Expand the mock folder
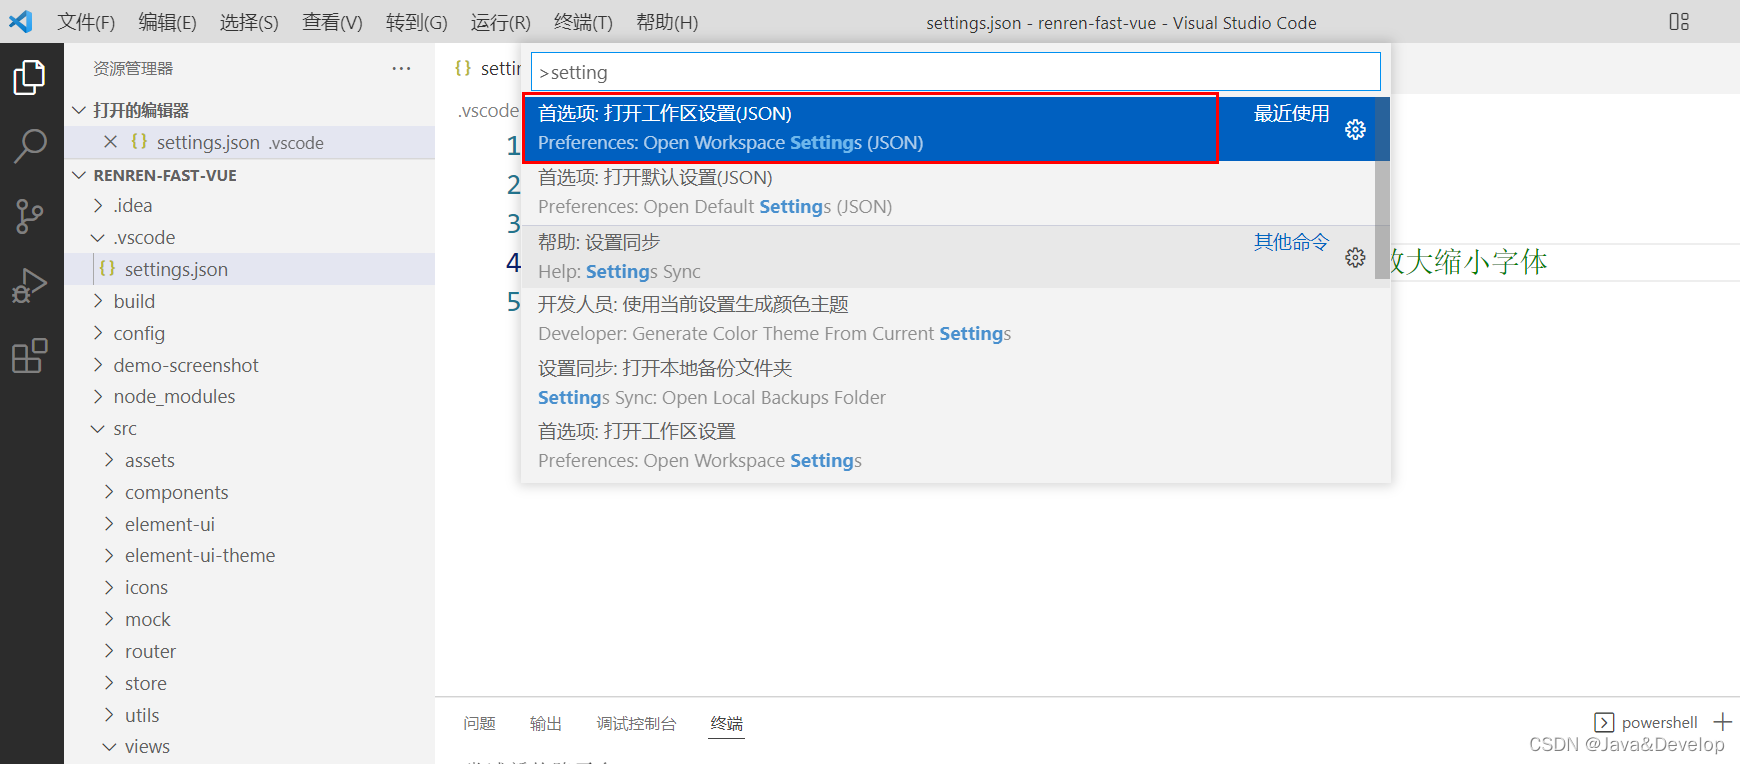The image size is (1740, 764). point(109,619)
